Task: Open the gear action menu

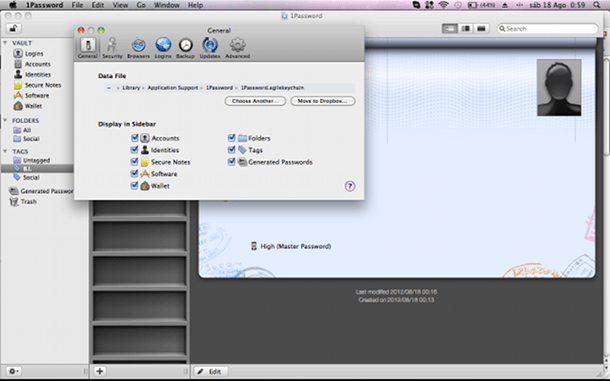Action: pyautogui.click(x=14, y=371)
